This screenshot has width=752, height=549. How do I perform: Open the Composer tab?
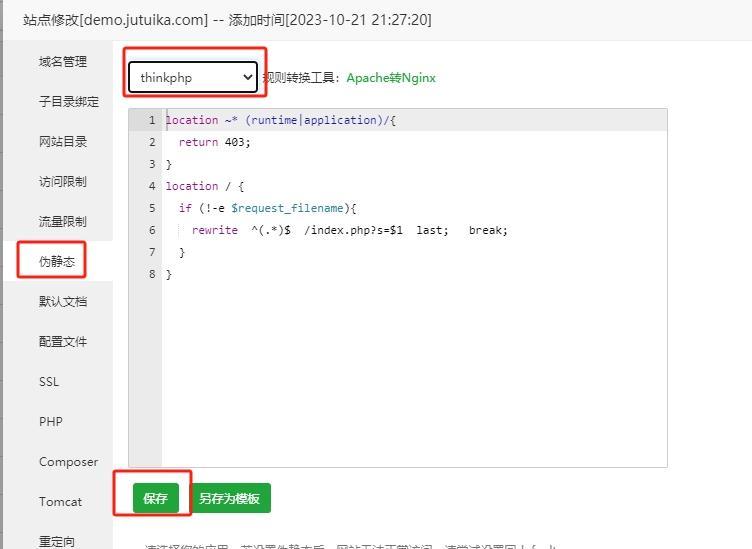point(68,461)
